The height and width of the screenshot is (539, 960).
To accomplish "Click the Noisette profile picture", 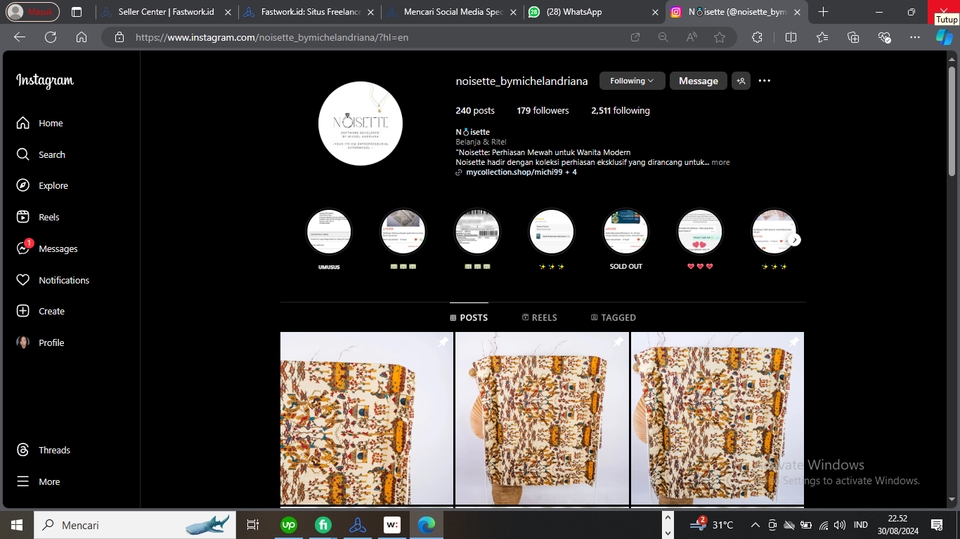I will click(361, 124).
